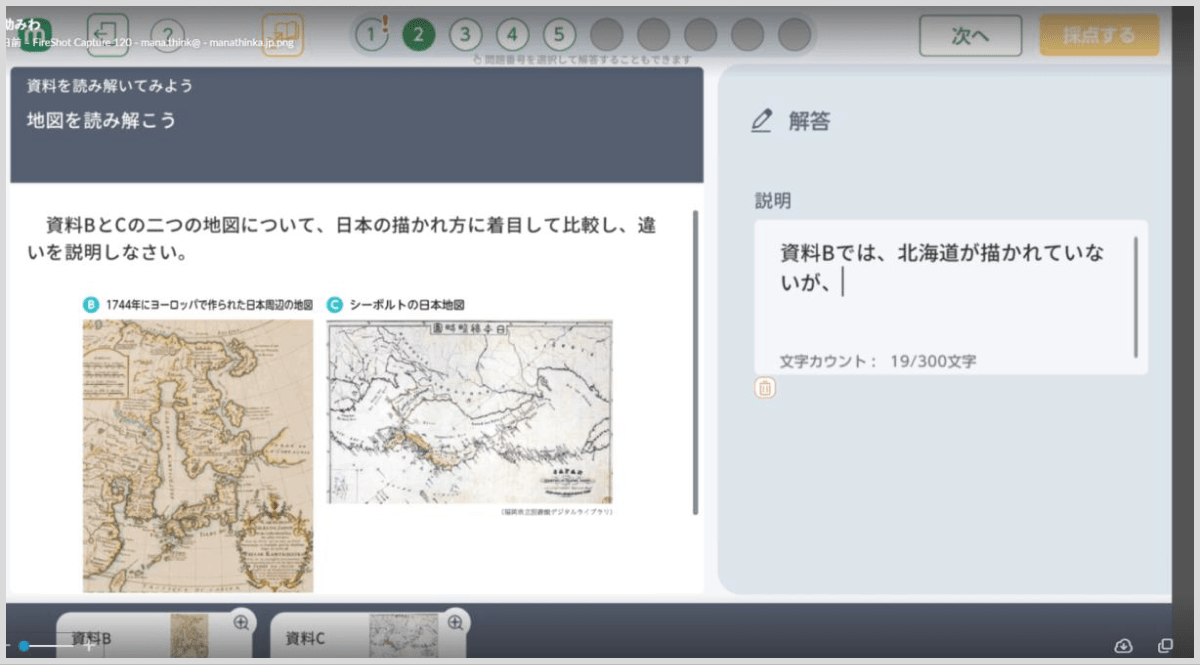Open the 資料B card at bottom
The height and width of the screenshot is (665, 1200).
155,637
